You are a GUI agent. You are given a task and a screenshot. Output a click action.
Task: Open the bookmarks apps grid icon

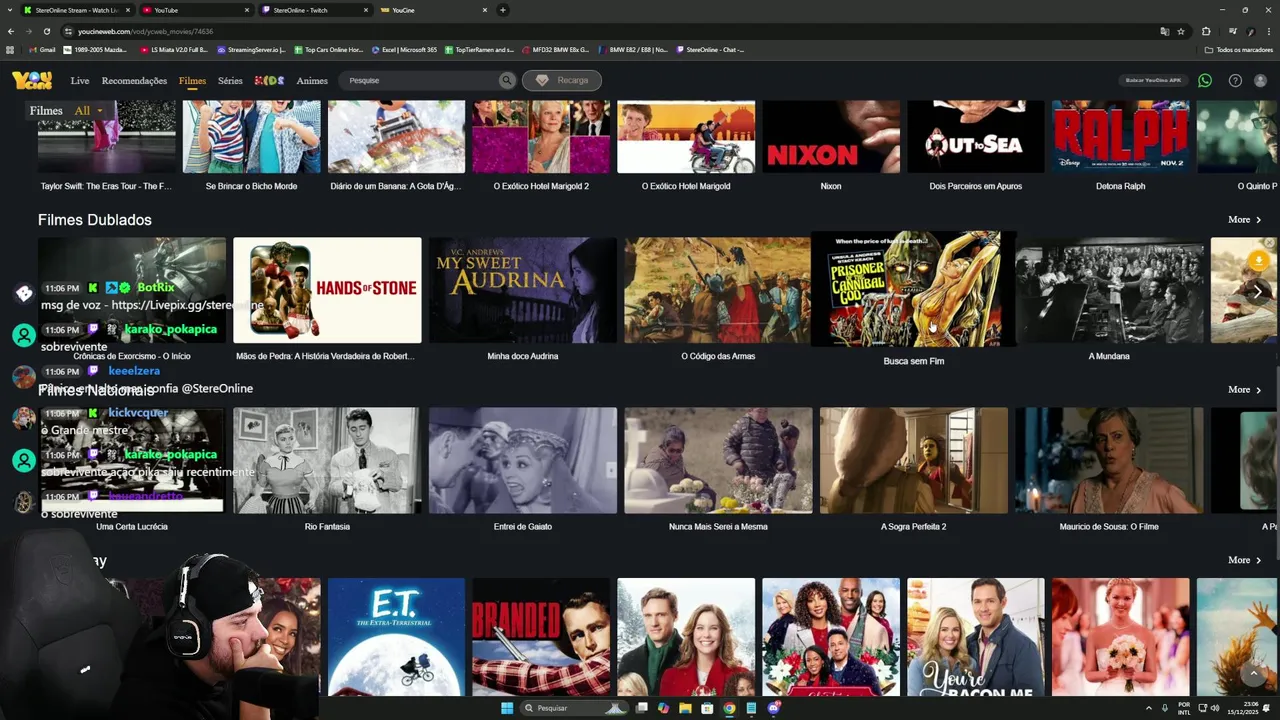pos(10,49)
